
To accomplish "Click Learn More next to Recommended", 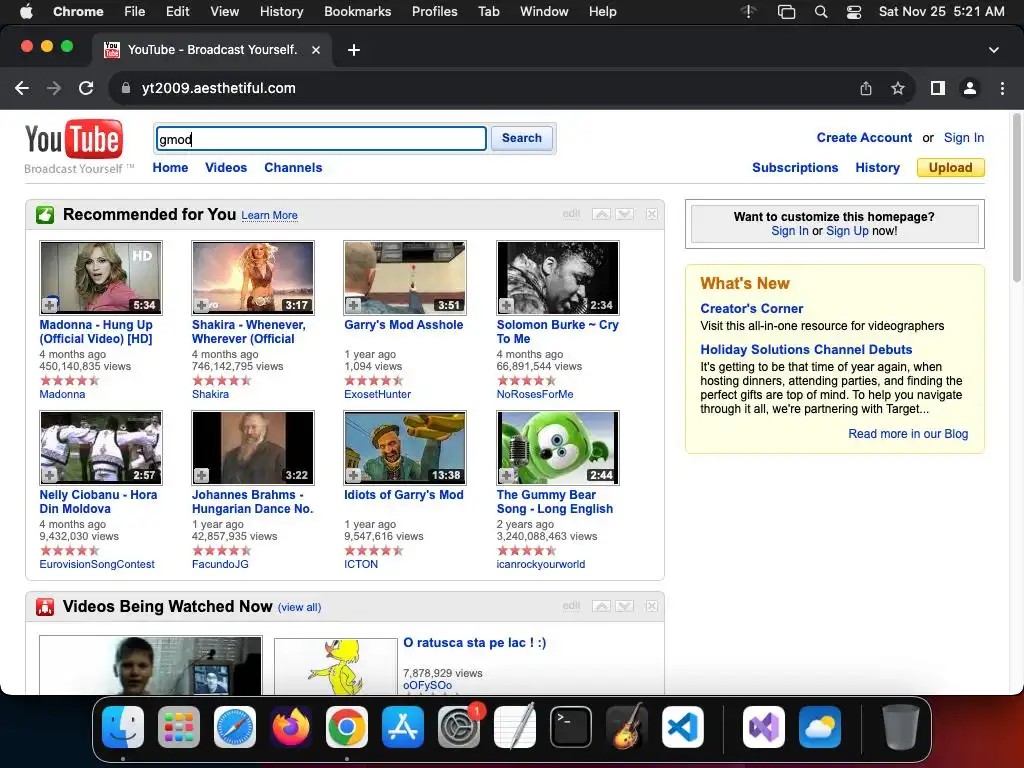I will 269,216.
